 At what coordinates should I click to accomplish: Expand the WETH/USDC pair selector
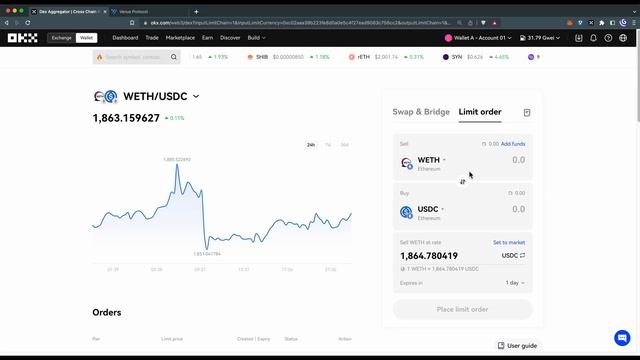tap(196, 96)
